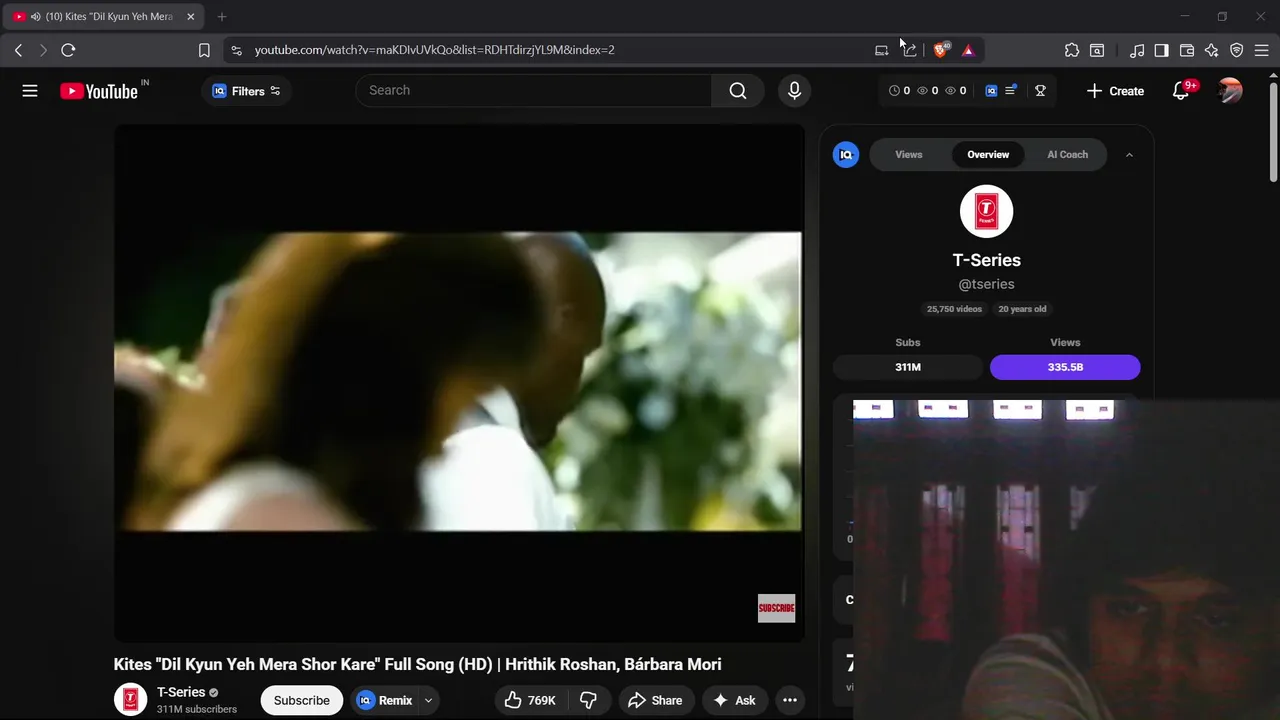Close the Kites YouTube tab

click(x=190, y=17)
